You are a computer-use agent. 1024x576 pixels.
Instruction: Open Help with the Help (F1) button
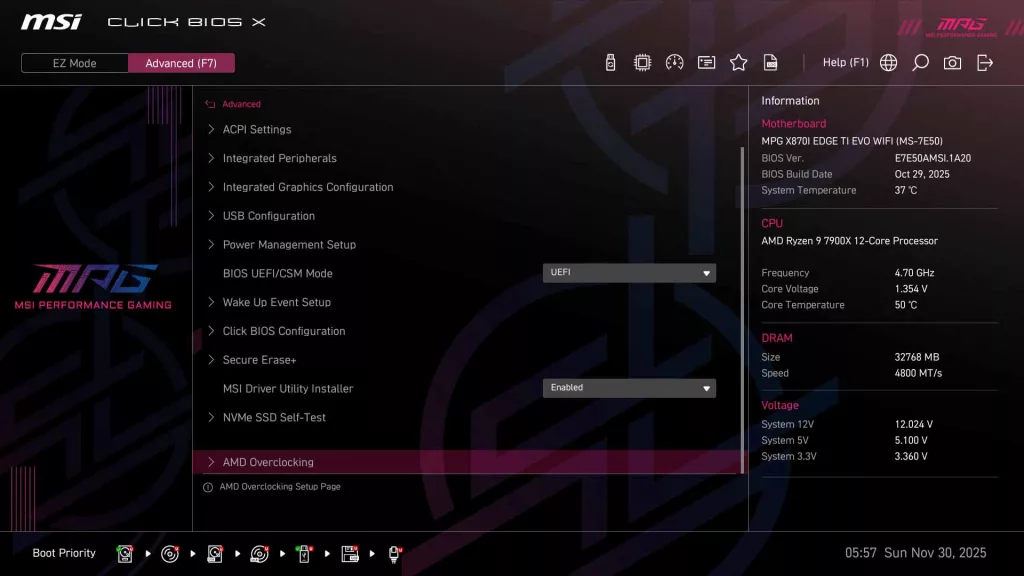845,62
